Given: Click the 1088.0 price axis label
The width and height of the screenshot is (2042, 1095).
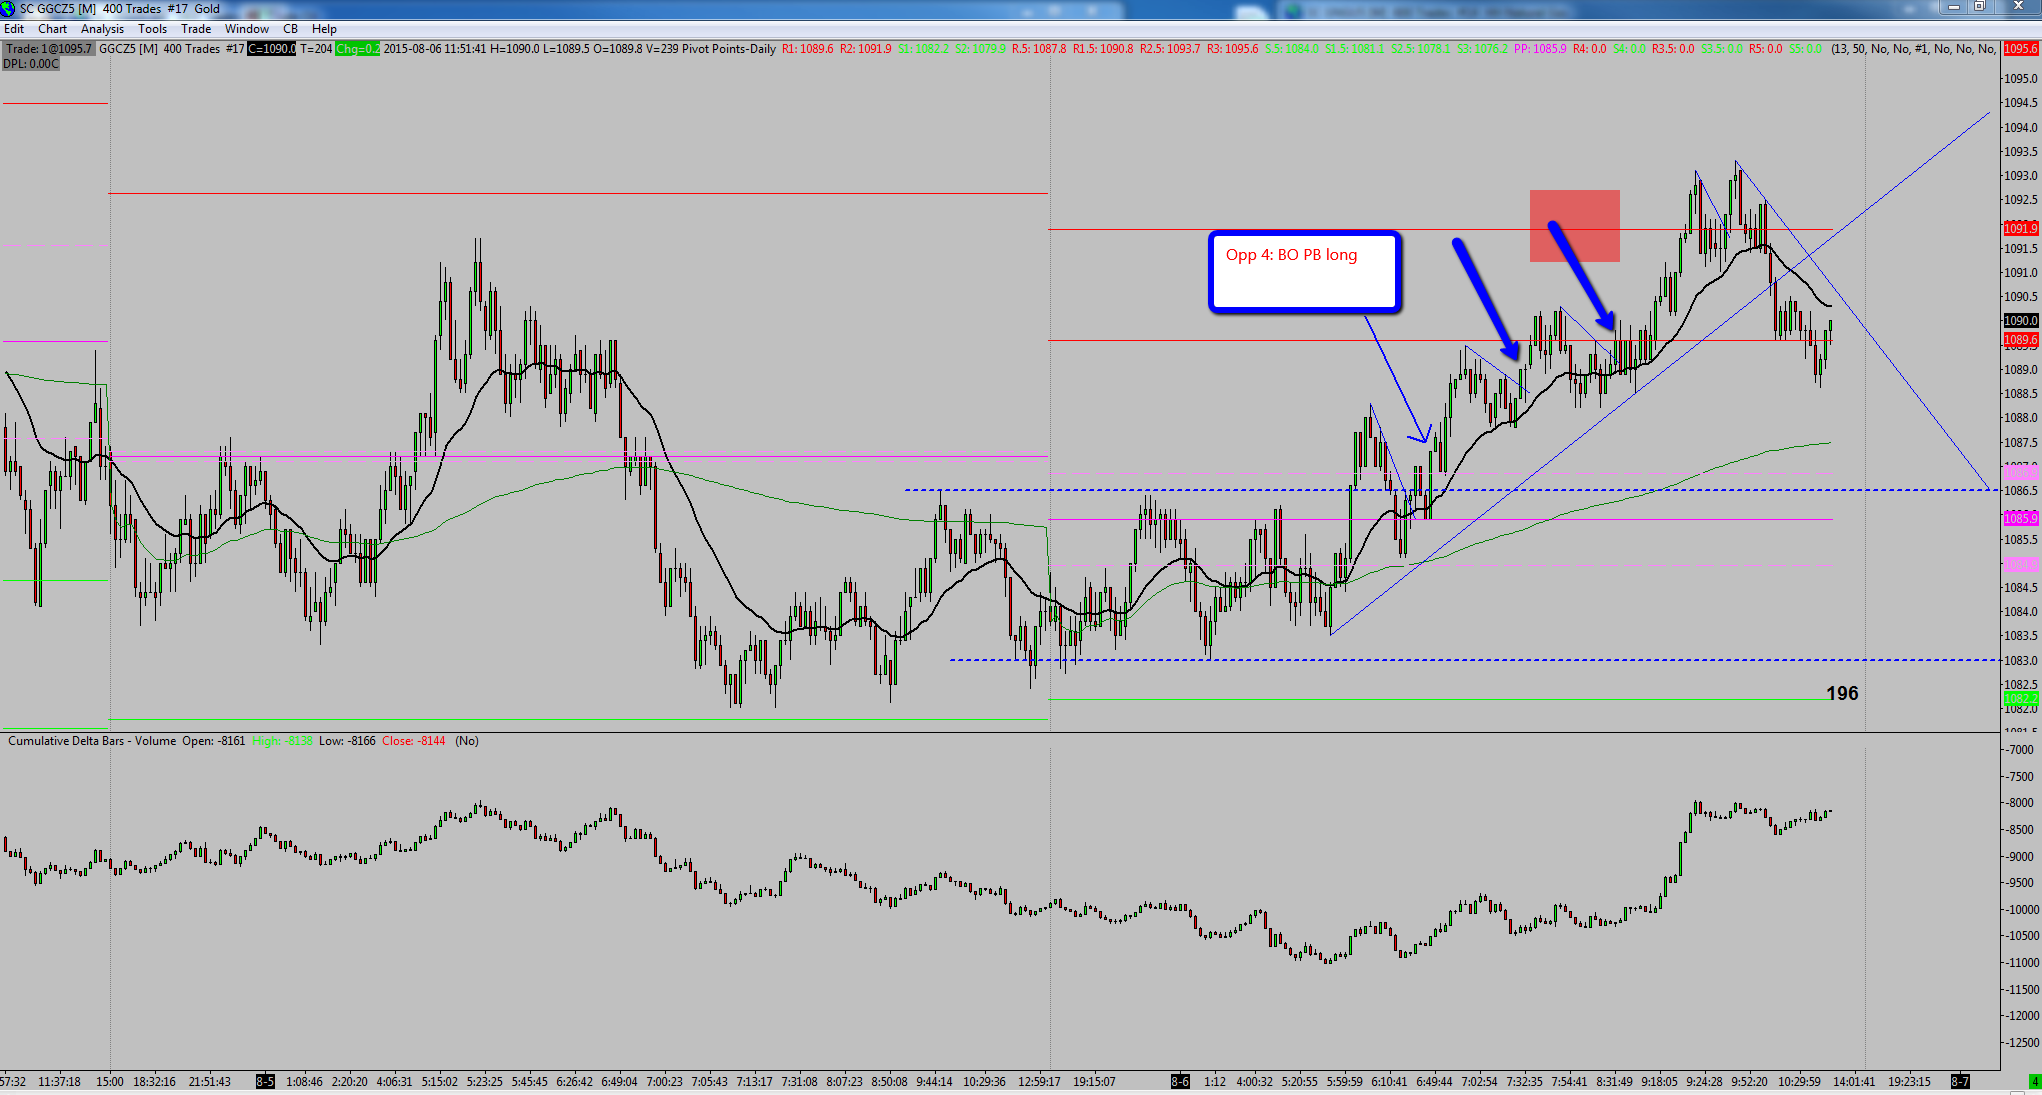Looking at the screenshot, I should 2020,418.
